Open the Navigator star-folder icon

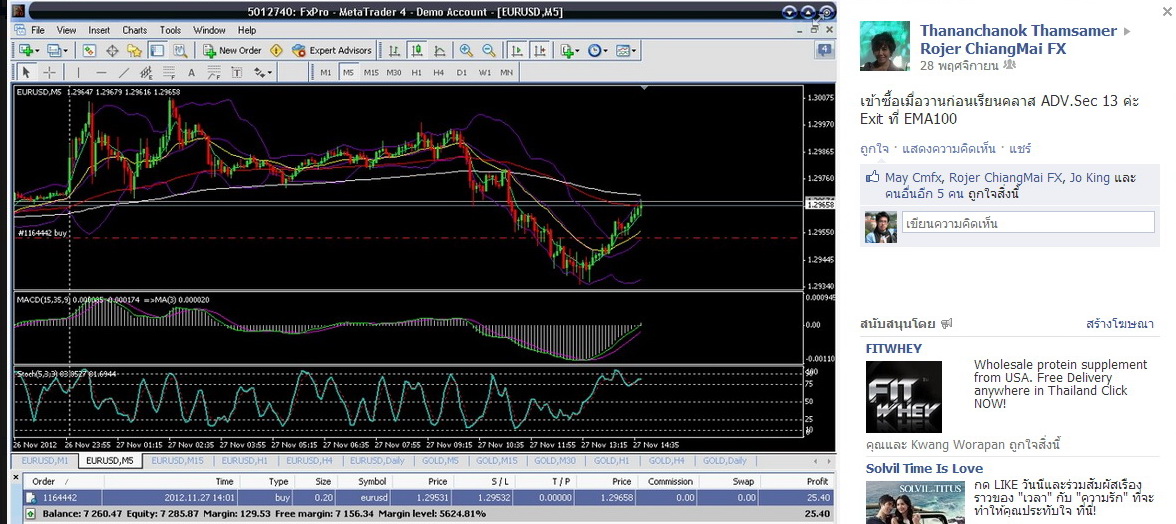point(134,51)
